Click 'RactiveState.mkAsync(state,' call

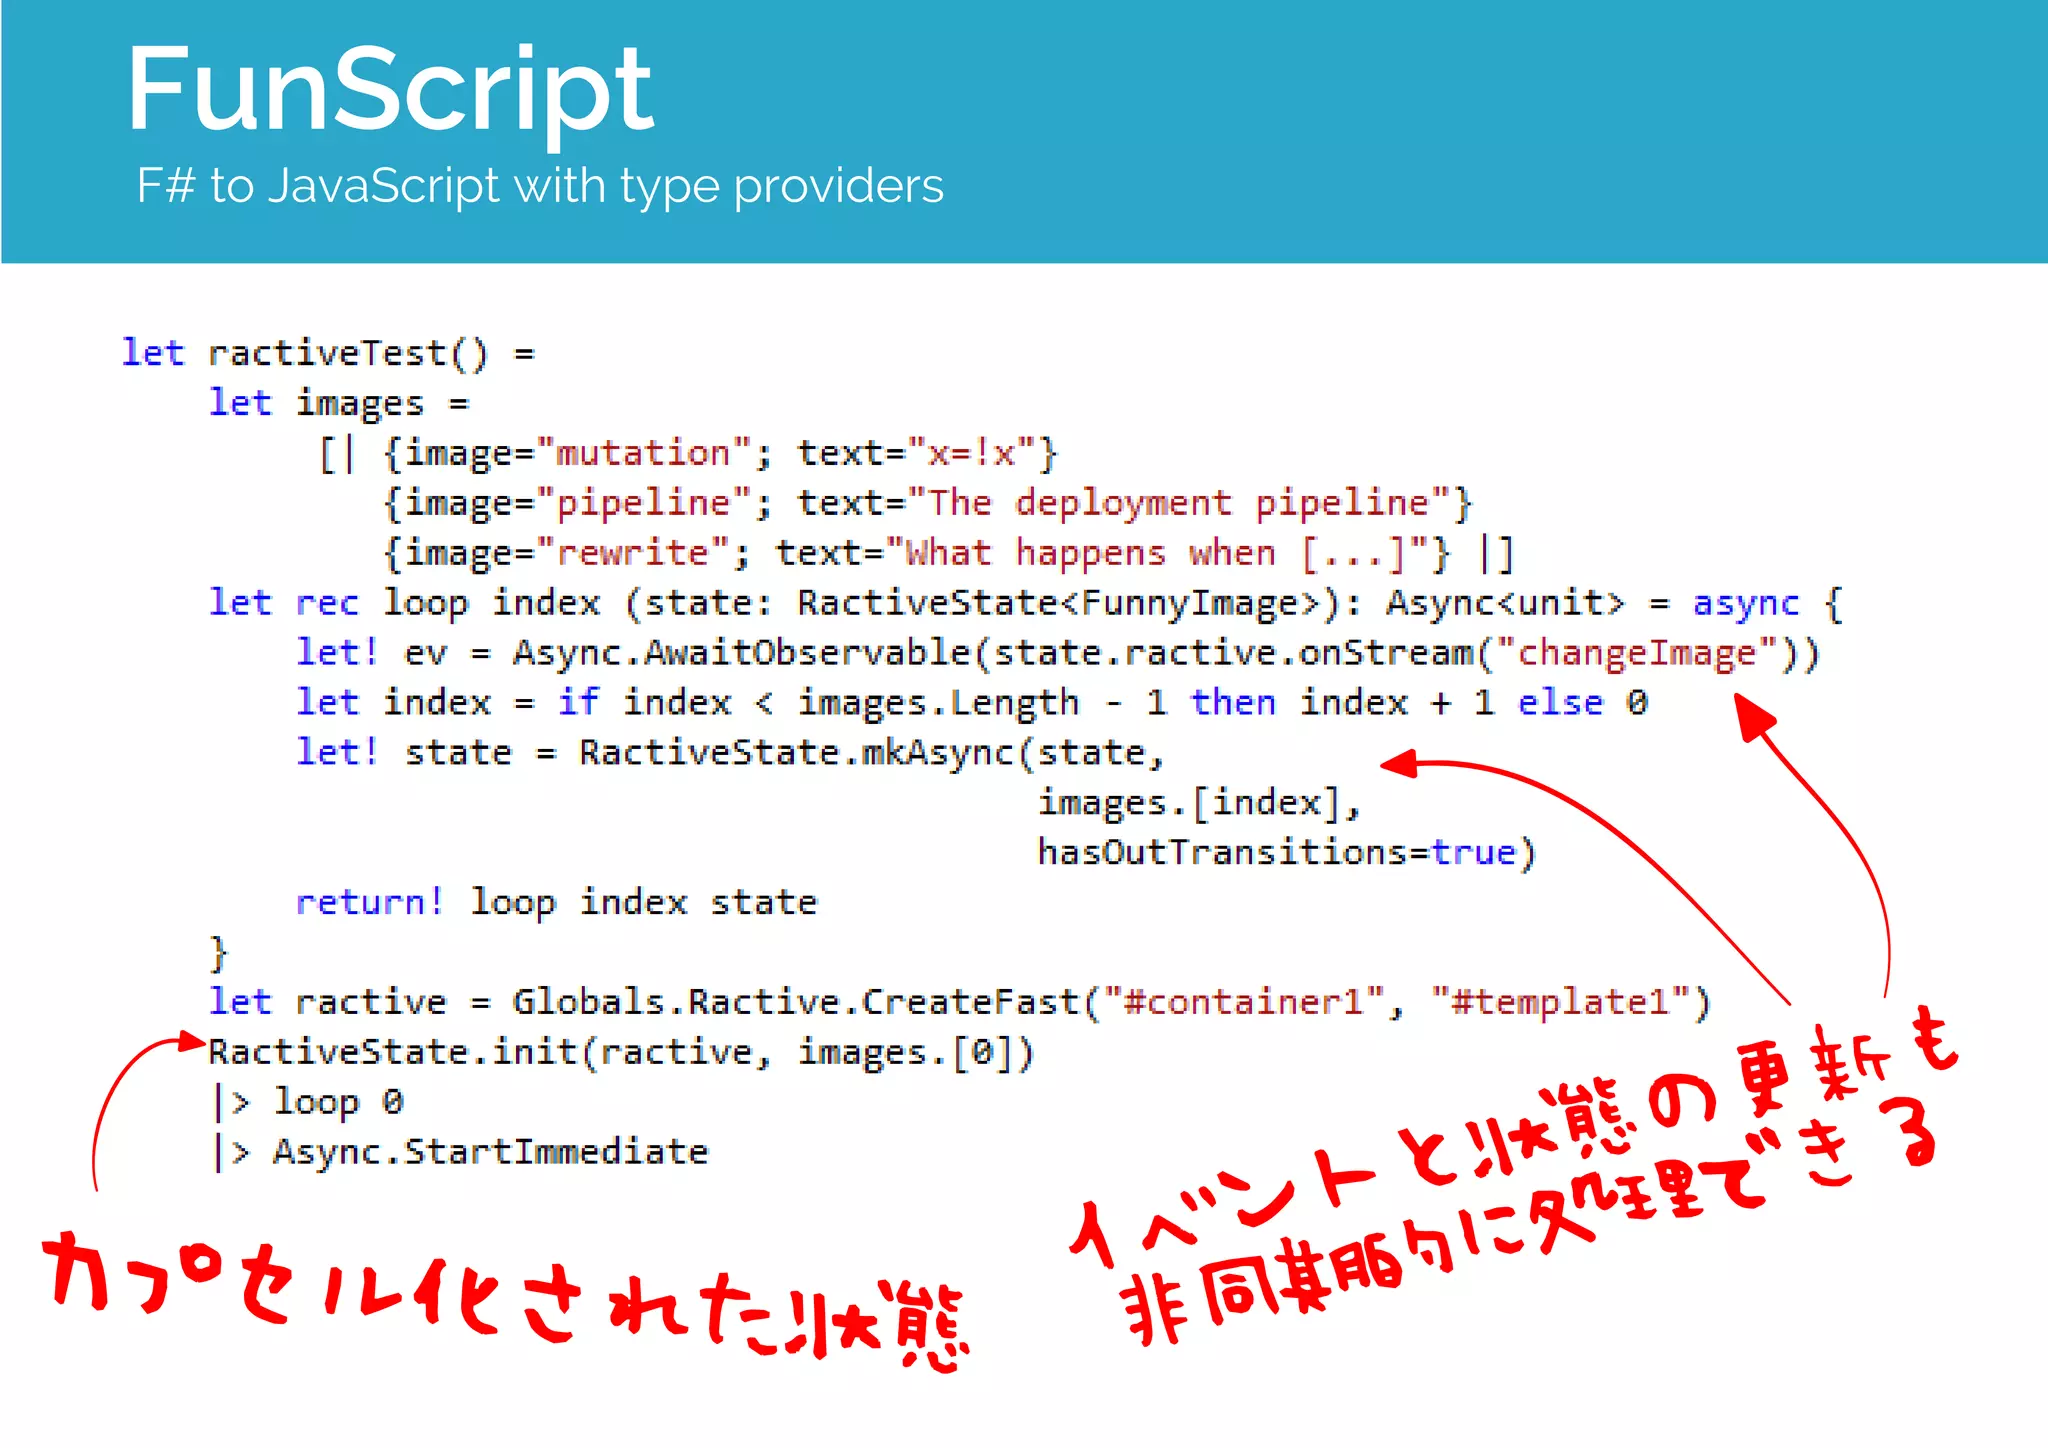(872, 753)
